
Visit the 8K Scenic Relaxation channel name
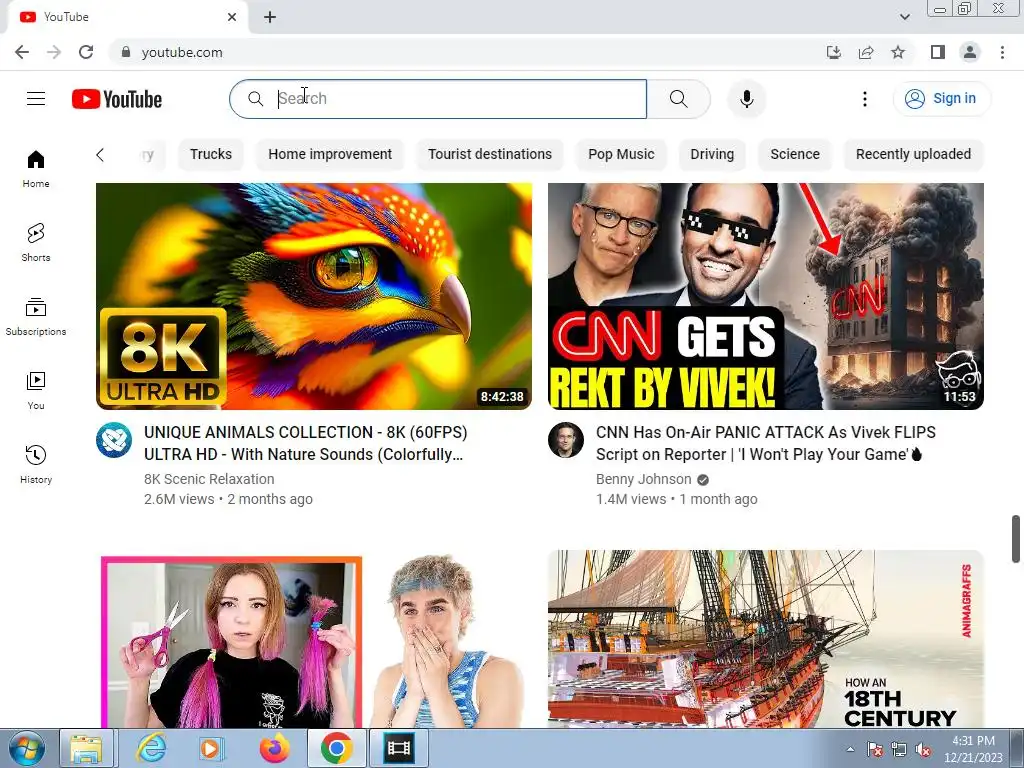209,479
